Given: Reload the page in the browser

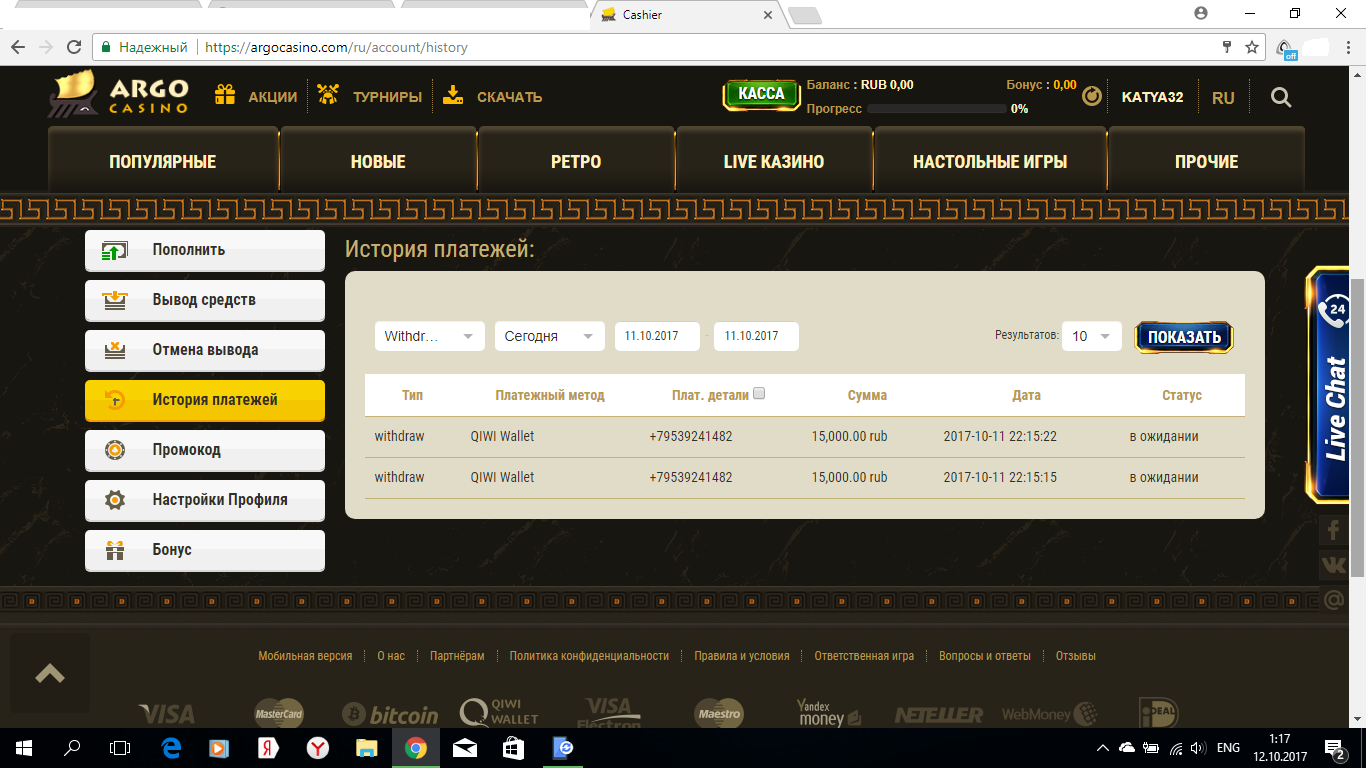Looking at the screenshot, I should click(73, 47).
